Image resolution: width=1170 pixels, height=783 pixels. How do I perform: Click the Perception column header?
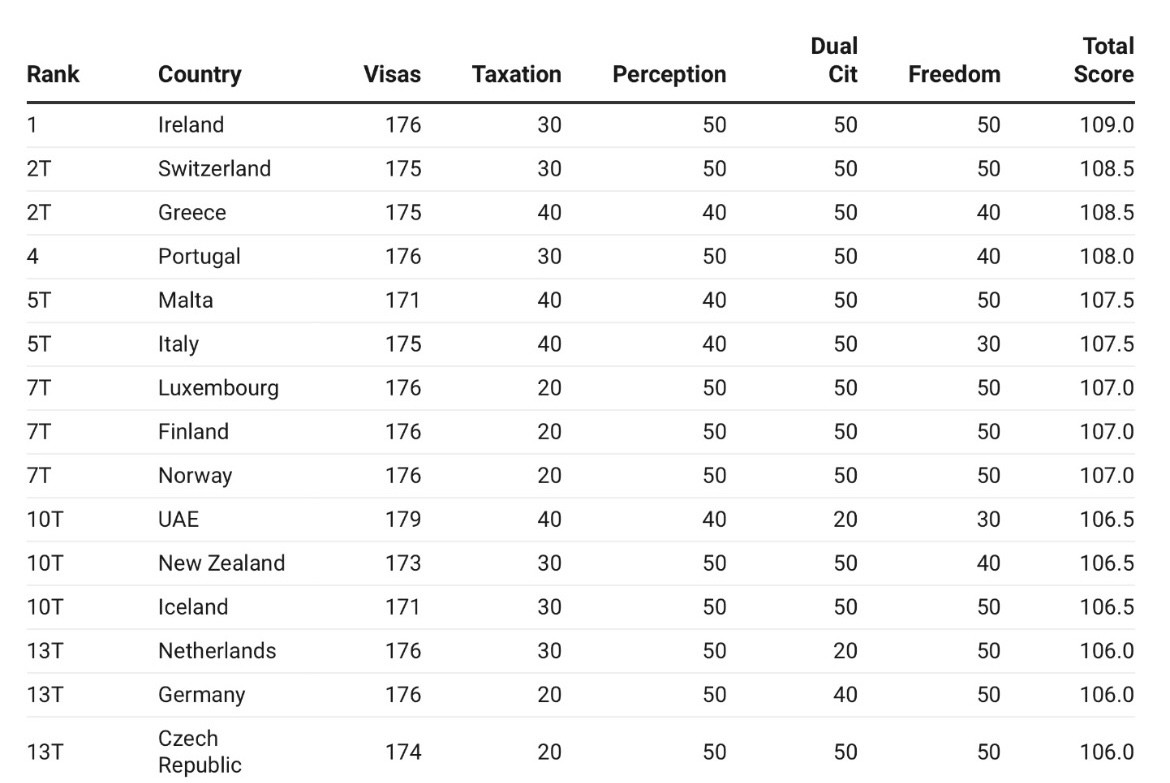[x=669, y=74]
